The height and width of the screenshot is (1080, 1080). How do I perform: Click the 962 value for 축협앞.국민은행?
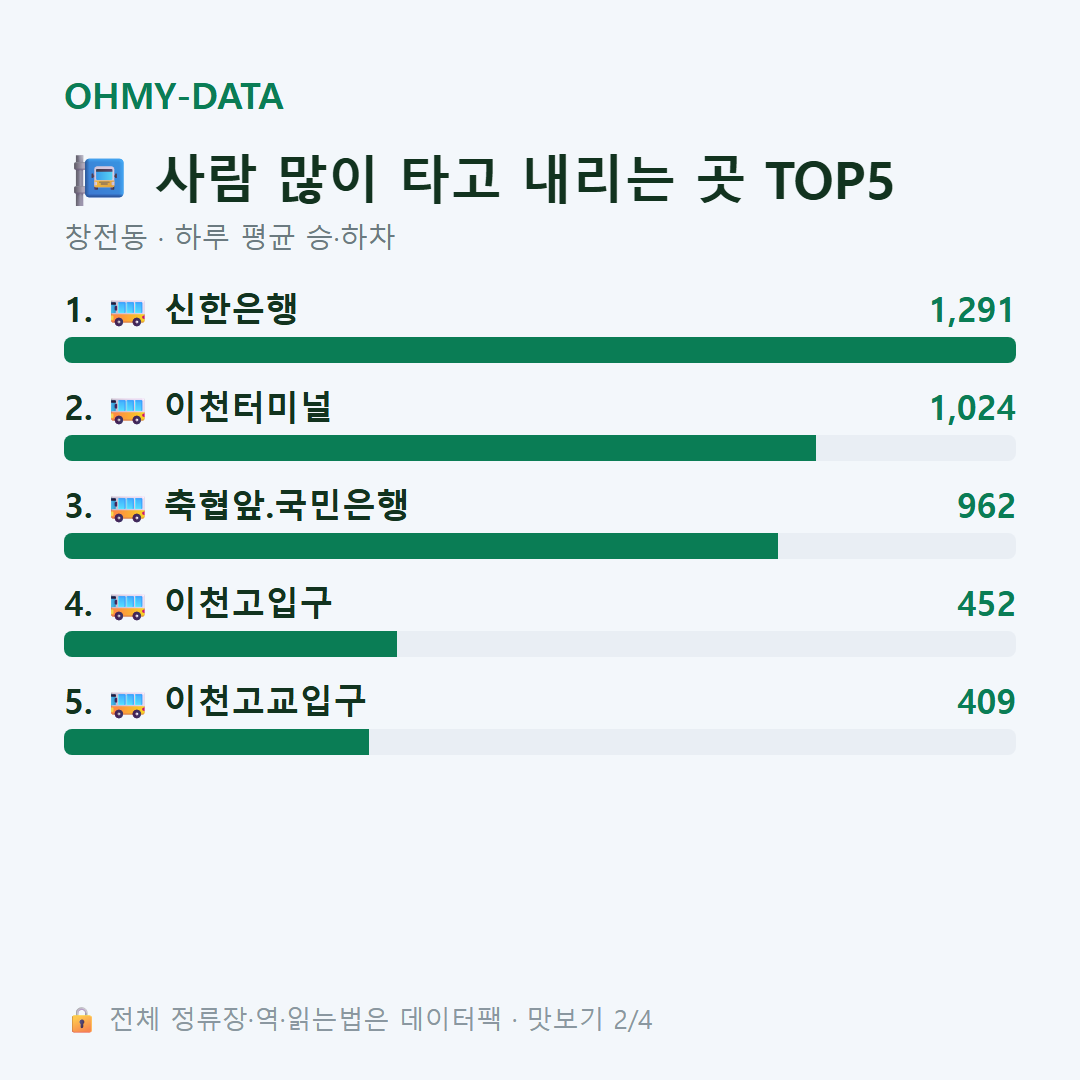point(986,506)
